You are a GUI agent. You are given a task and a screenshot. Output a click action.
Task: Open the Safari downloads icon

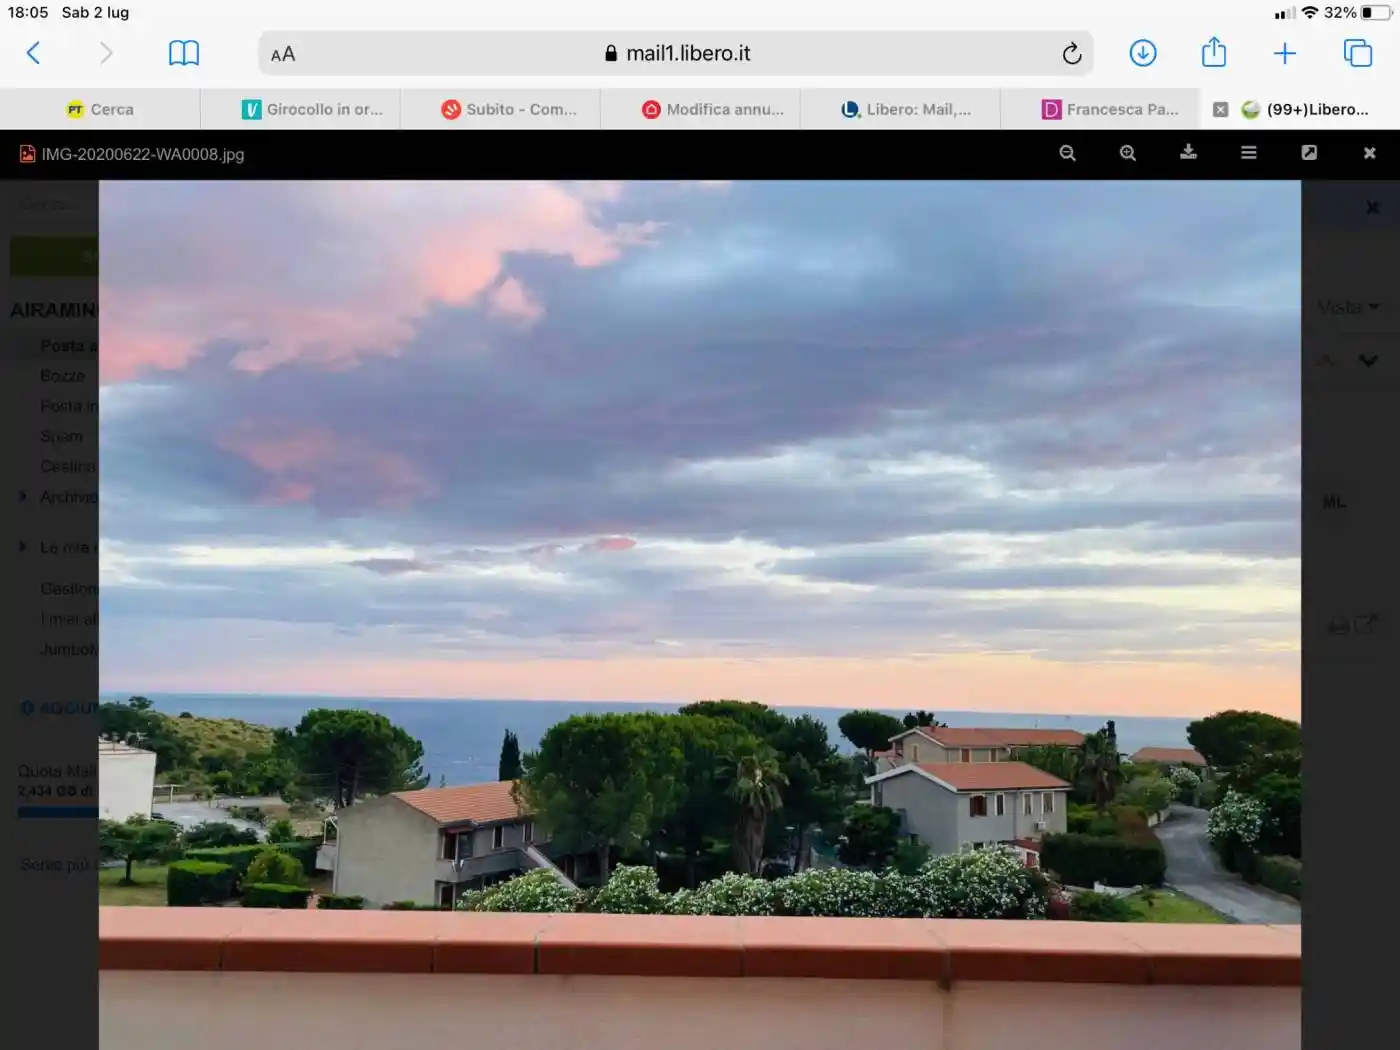pos(1142,53)
